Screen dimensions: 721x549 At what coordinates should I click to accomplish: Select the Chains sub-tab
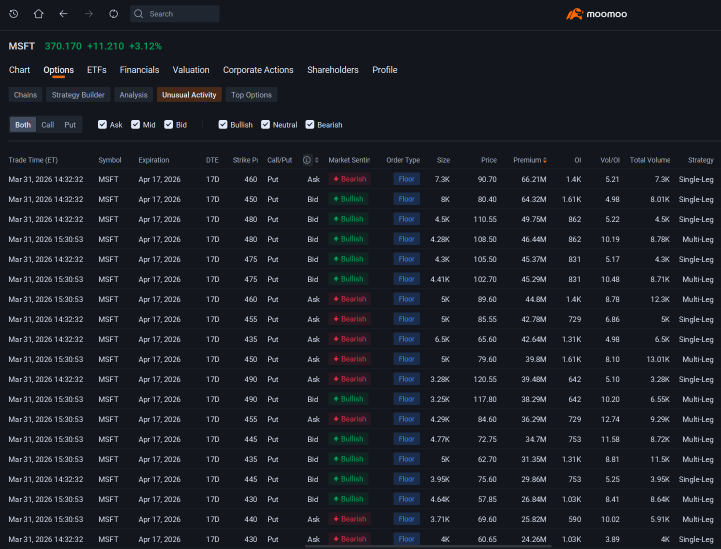point(25,95)
